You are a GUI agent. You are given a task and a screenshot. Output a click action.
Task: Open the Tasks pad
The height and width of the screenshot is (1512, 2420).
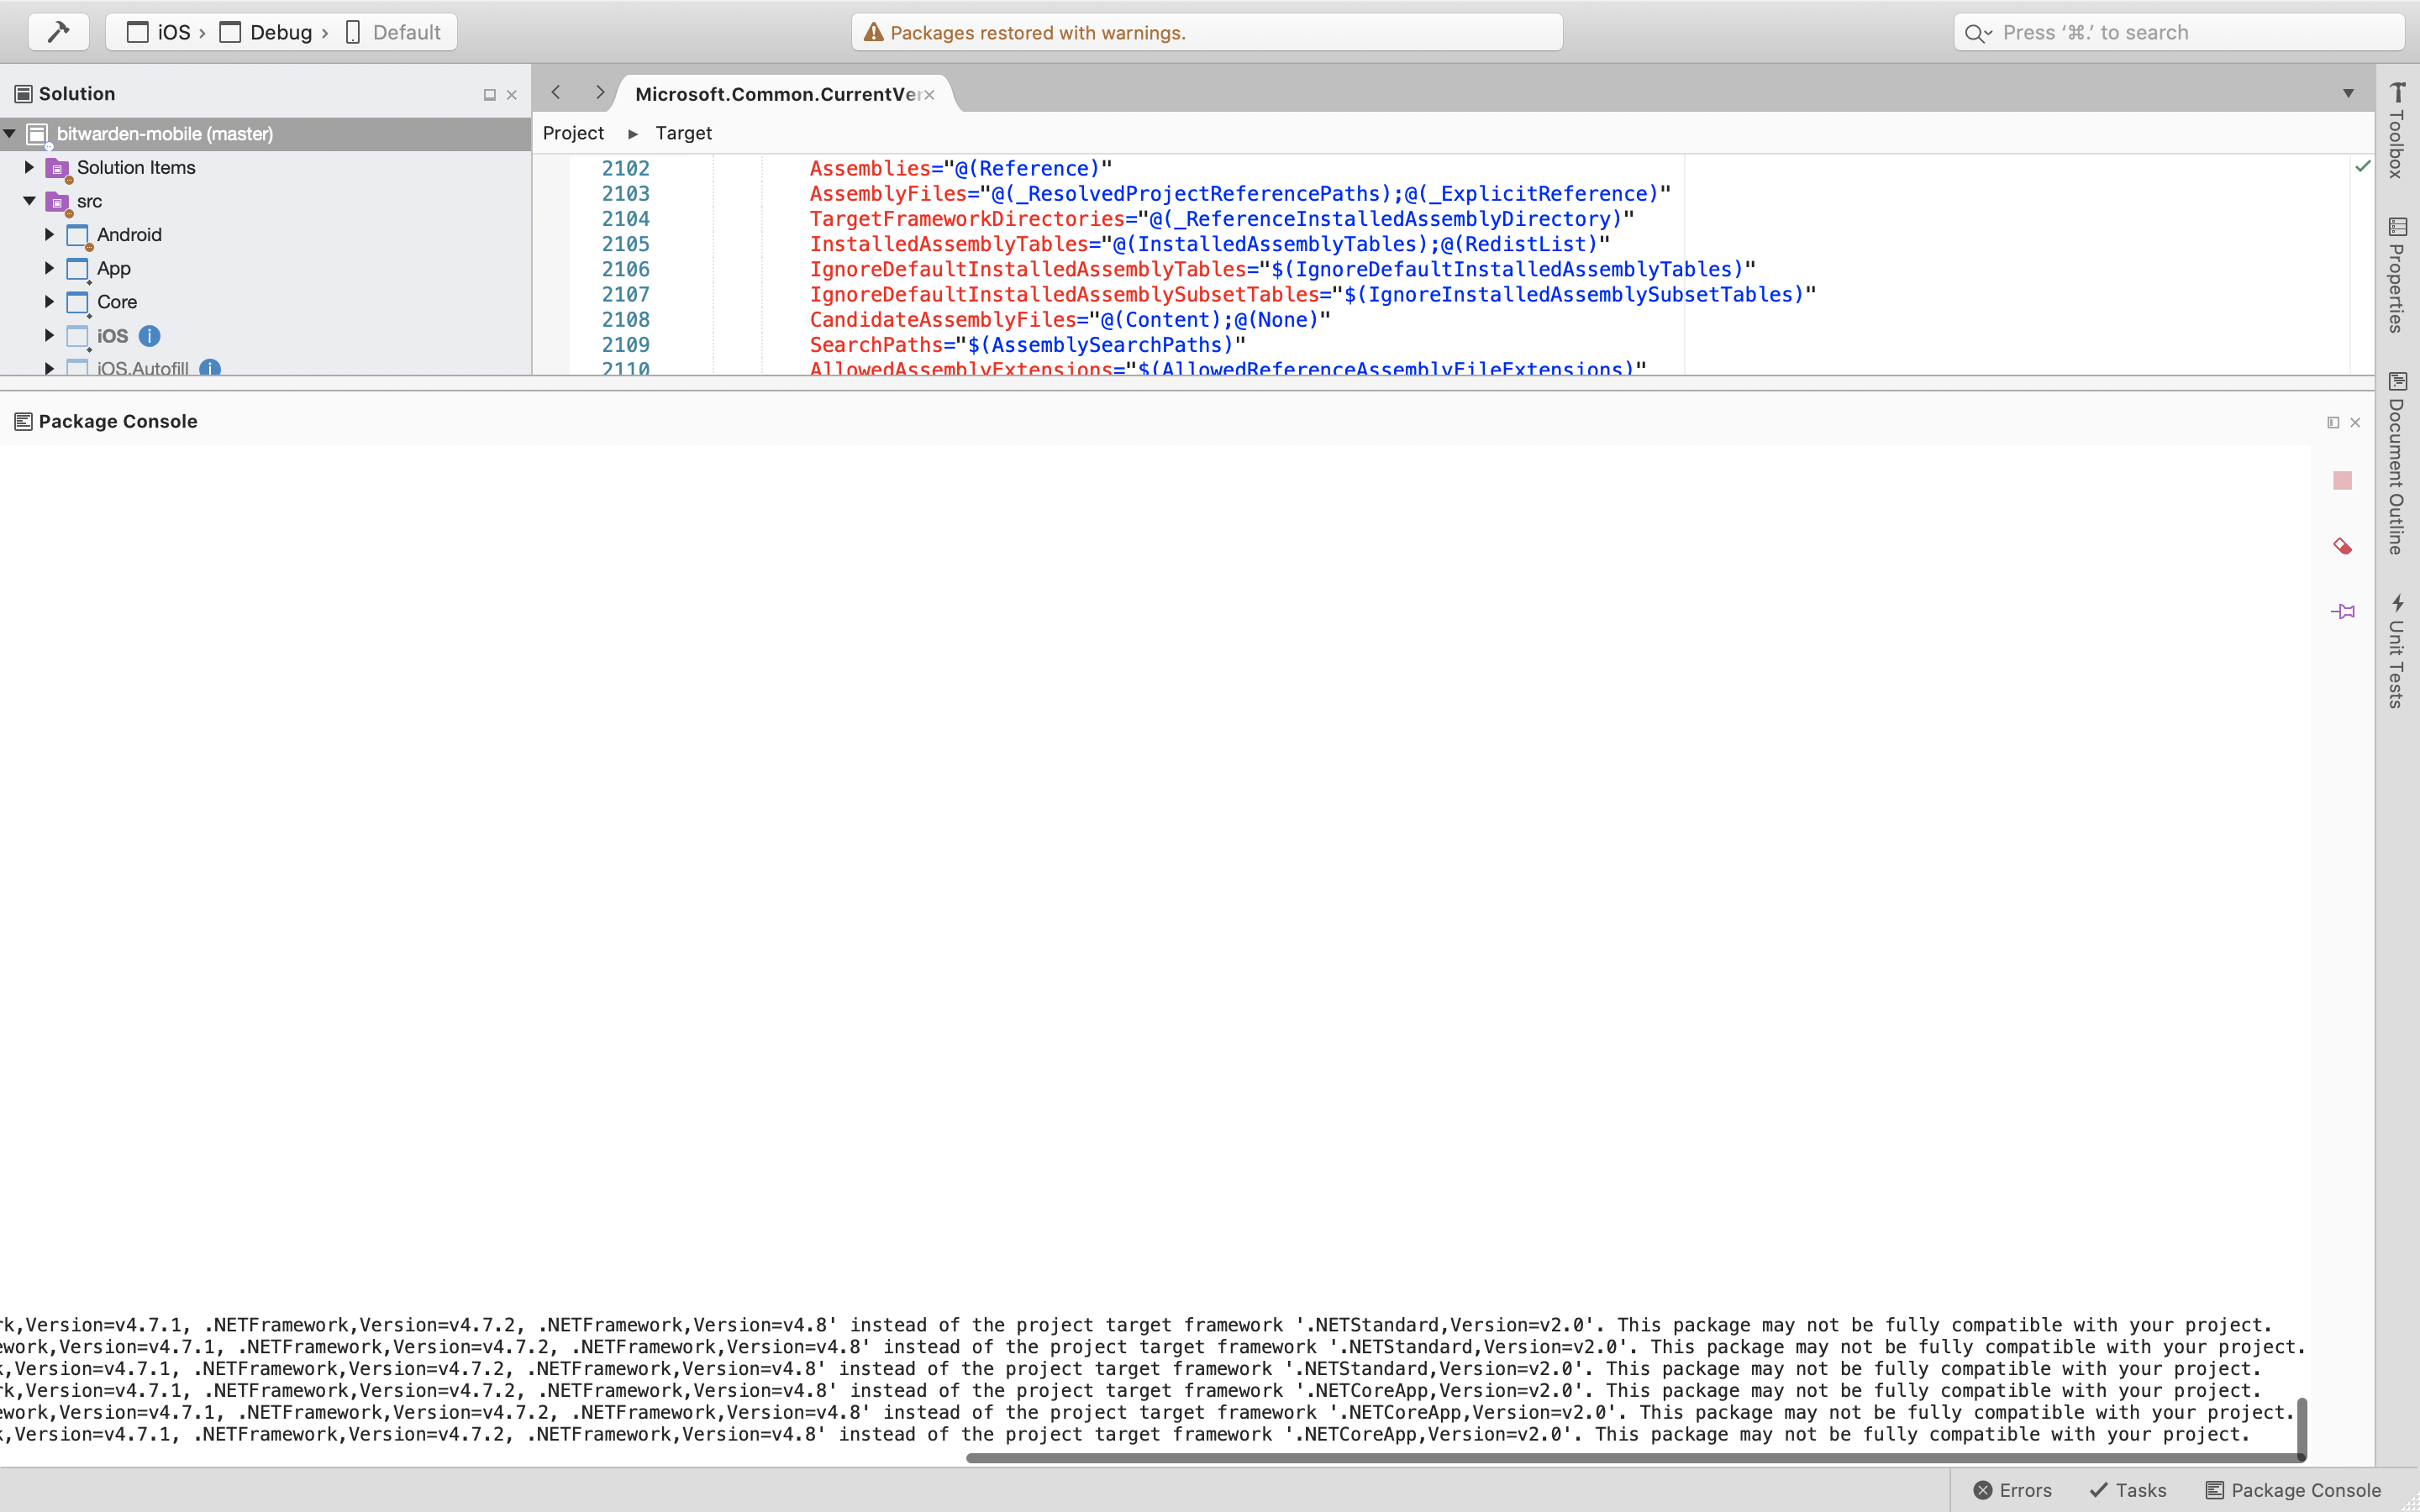click(x=2128, y=1490)
